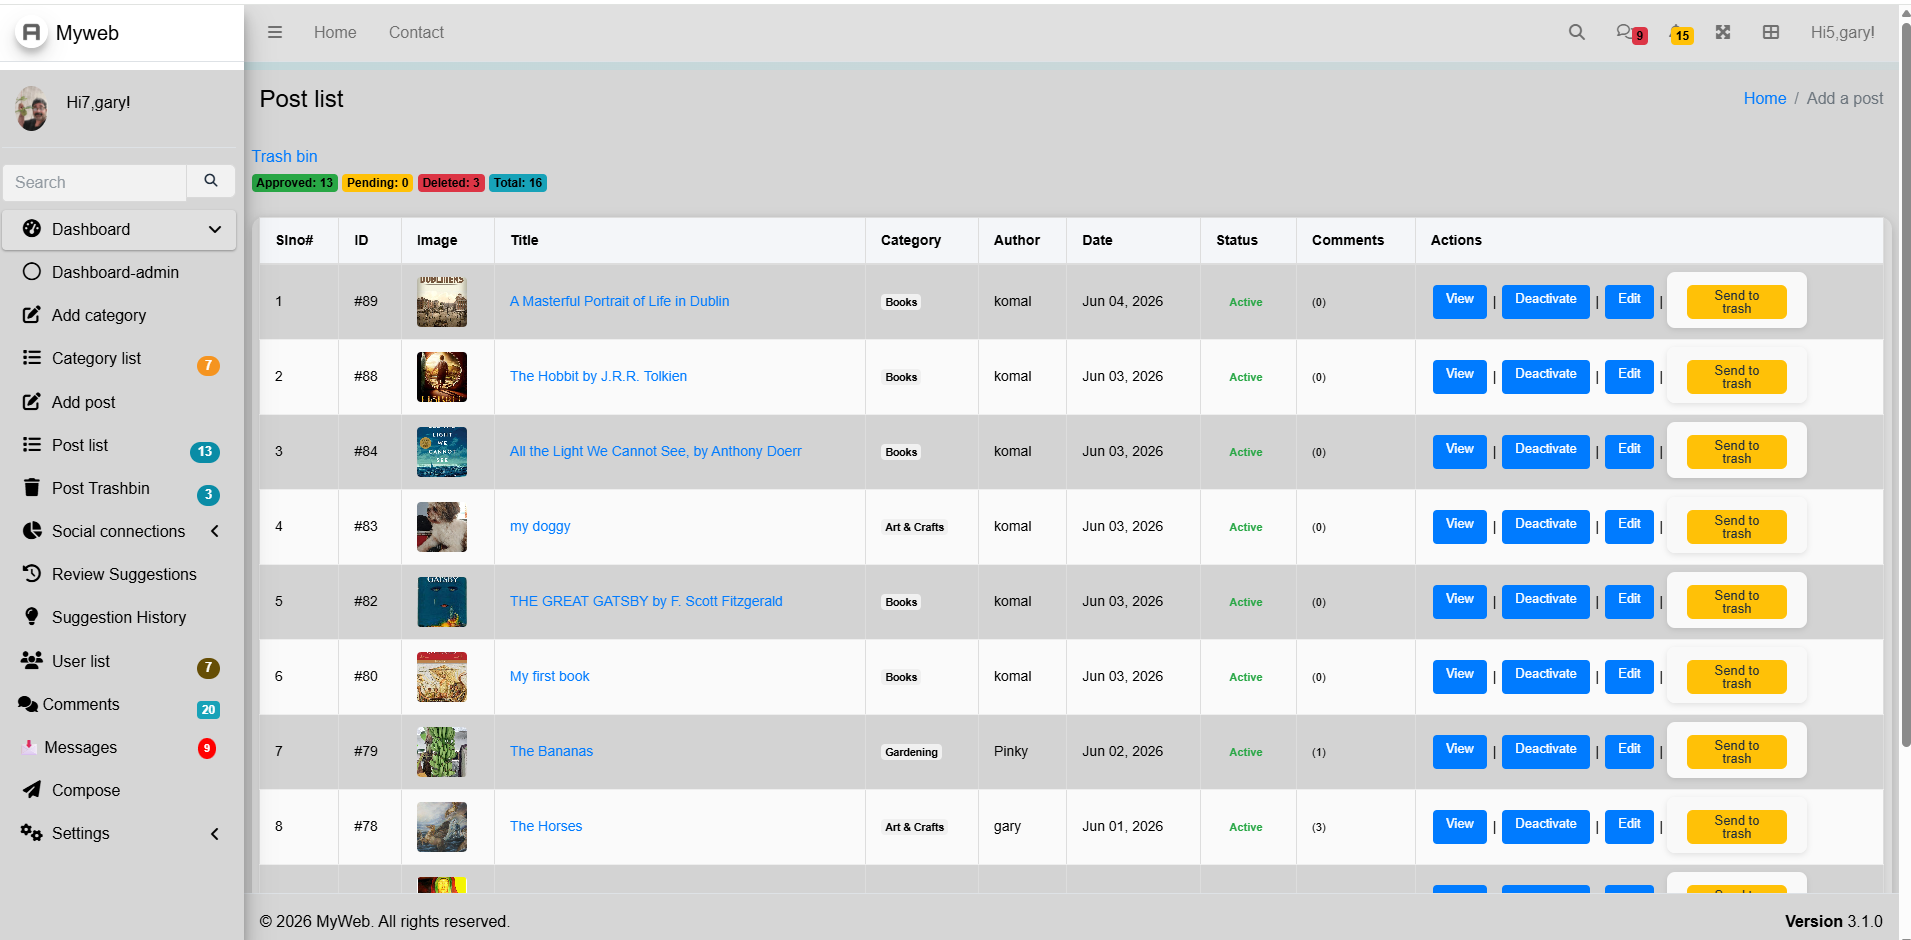Click the Hi5,gary! user menu
1911x940 pixels.
point(1842,32)
